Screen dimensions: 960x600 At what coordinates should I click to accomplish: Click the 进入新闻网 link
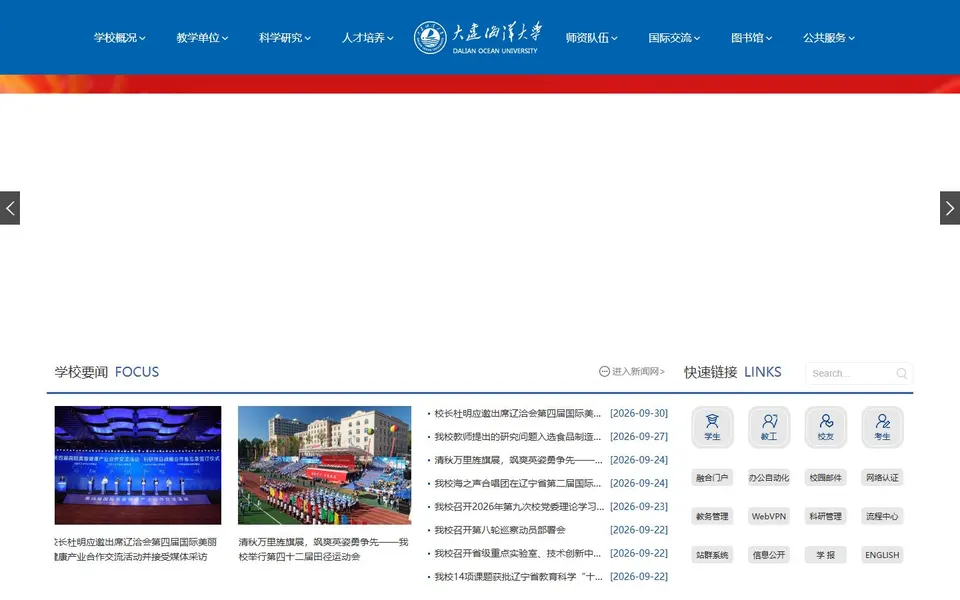632,372
